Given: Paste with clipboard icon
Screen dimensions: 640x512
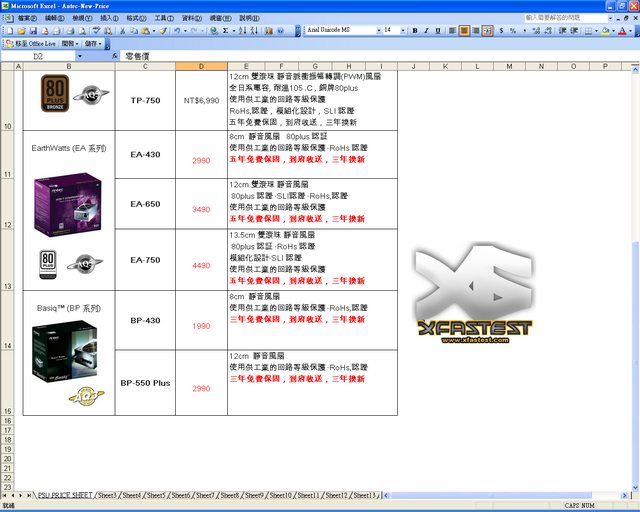Looking at the screenshot, I should pos(146,31).
